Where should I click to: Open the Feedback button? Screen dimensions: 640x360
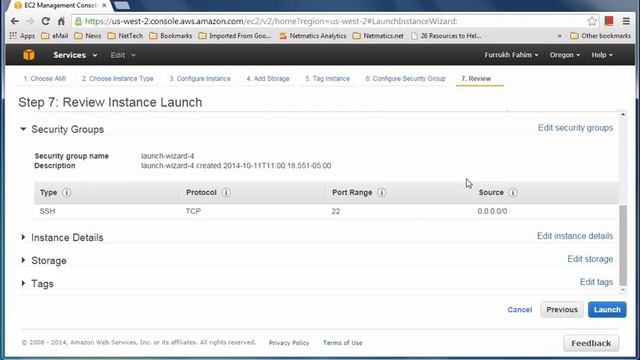591,343
